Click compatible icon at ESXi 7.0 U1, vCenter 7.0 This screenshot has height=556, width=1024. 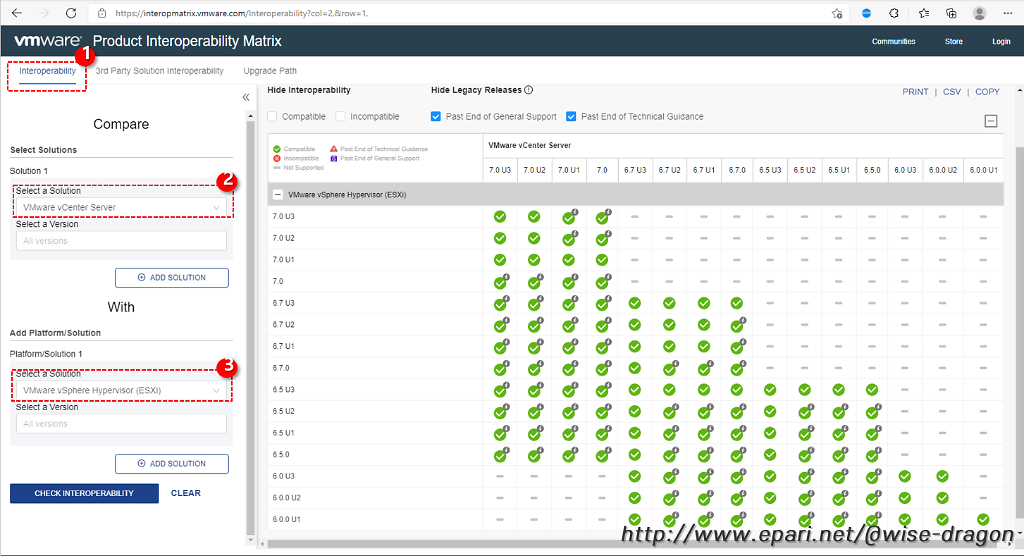click(x=601, y=260)
